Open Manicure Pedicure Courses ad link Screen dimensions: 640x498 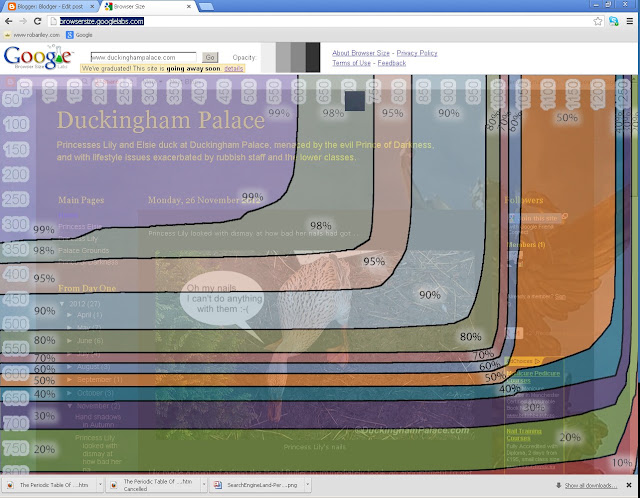[x=533, y=377]
